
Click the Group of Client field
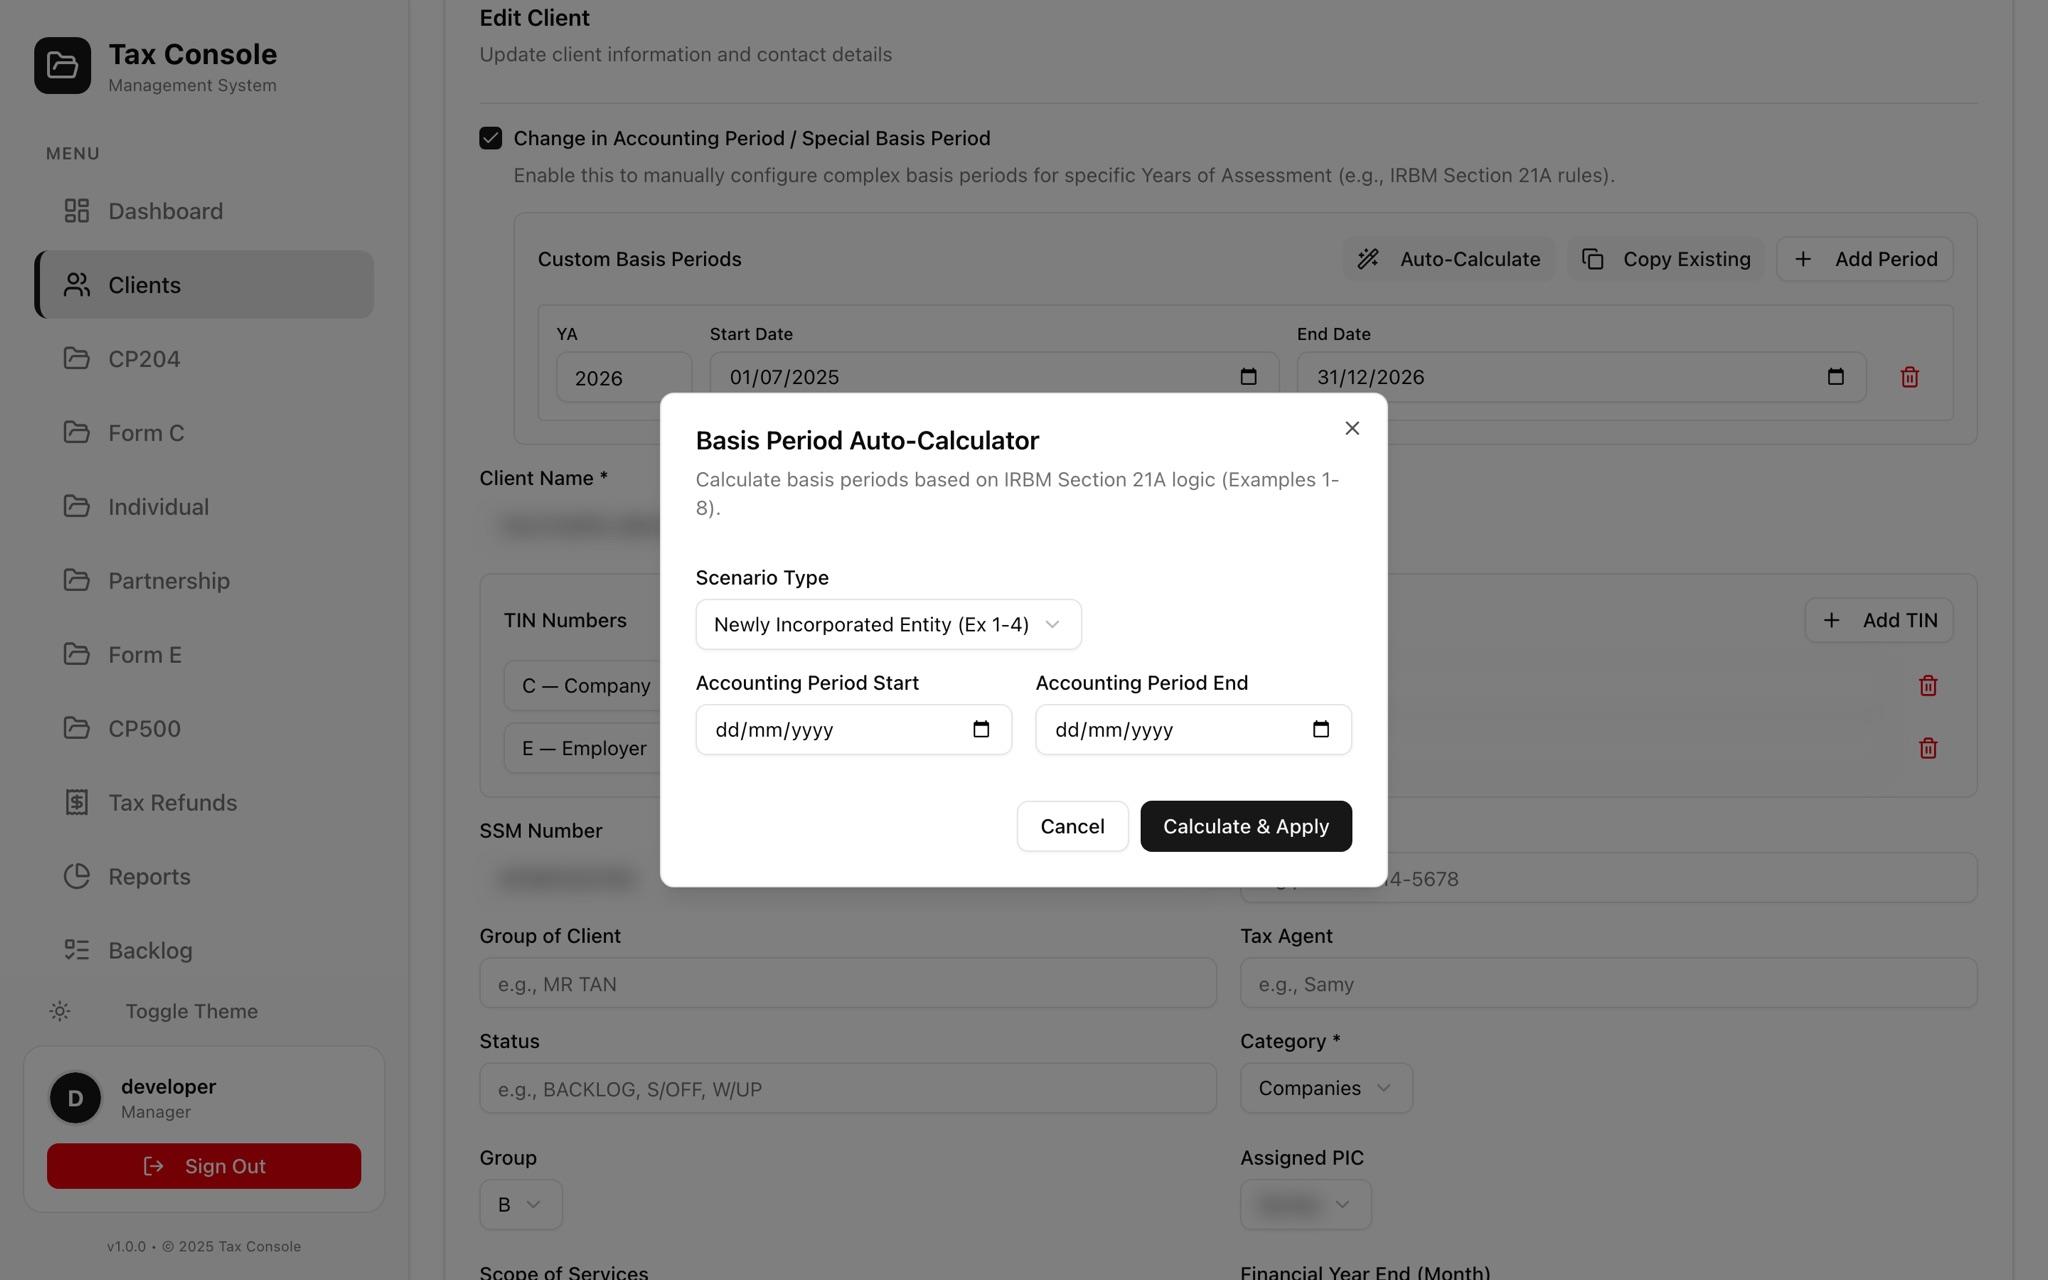click(848, 984)
